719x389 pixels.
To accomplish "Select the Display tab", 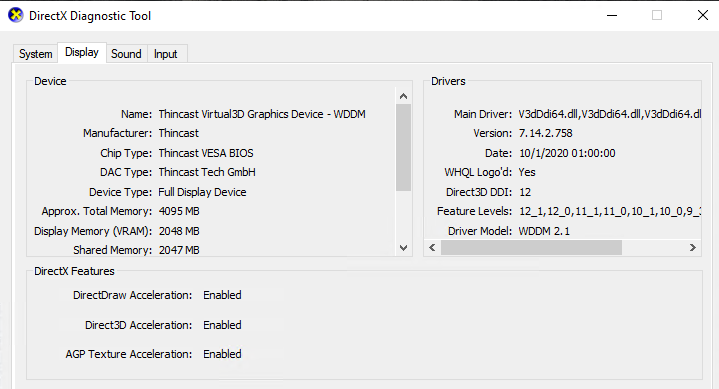I will tap(82, 52).
